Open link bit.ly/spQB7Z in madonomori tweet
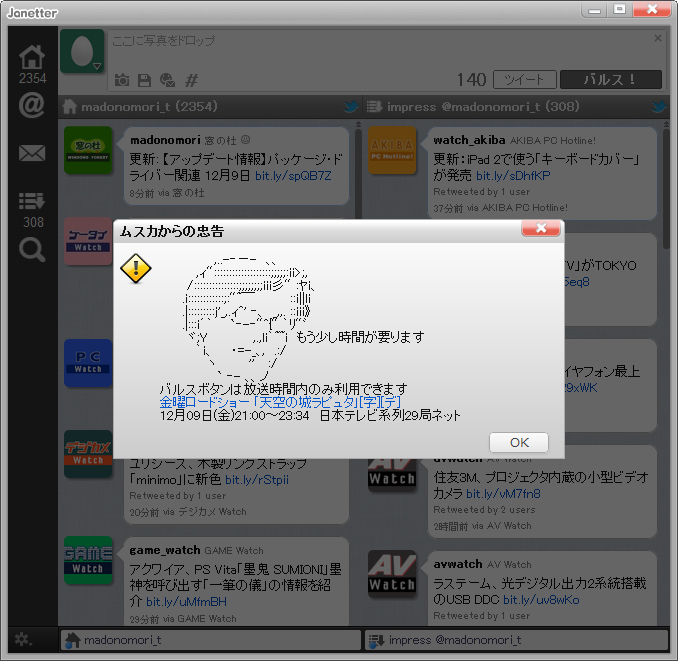The image size is (678, 661). (293, 176)
